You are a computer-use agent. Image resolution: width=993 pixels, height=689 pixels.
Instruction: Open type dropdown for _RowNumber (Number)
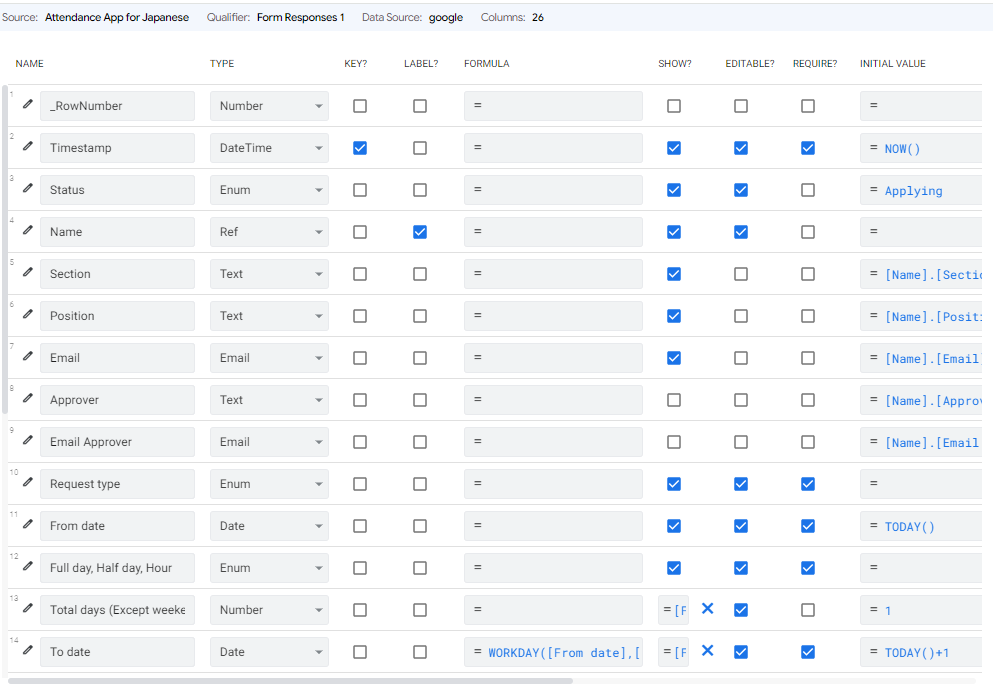point(269,106)
